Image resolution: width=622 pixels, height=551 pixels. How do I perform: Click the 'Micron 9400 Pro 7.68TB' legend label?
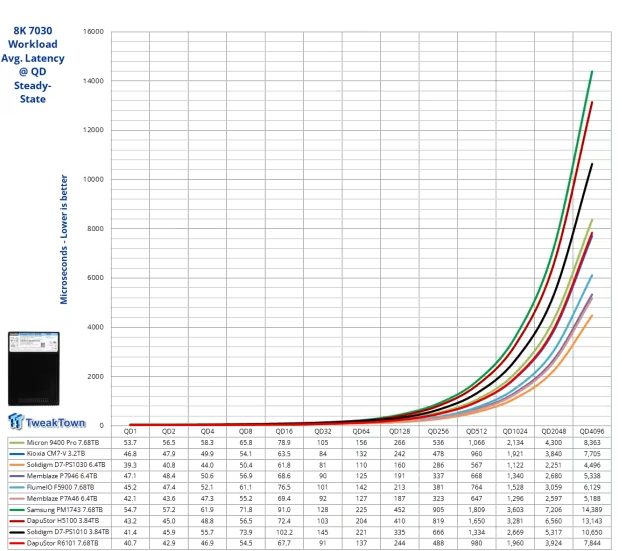point(63,443)
